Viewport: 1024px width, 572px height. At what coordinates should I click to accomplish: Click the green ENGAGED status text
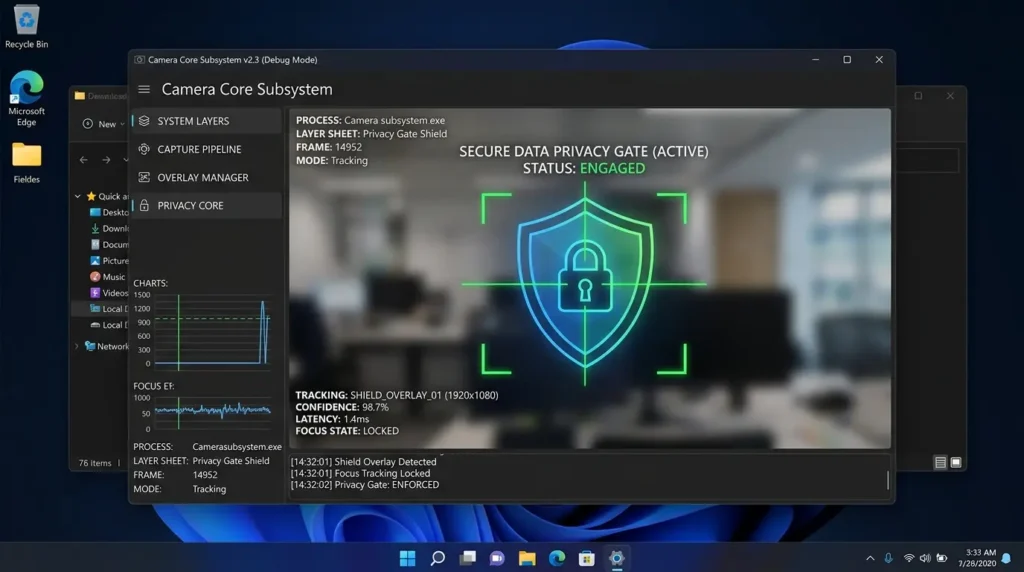612,168
